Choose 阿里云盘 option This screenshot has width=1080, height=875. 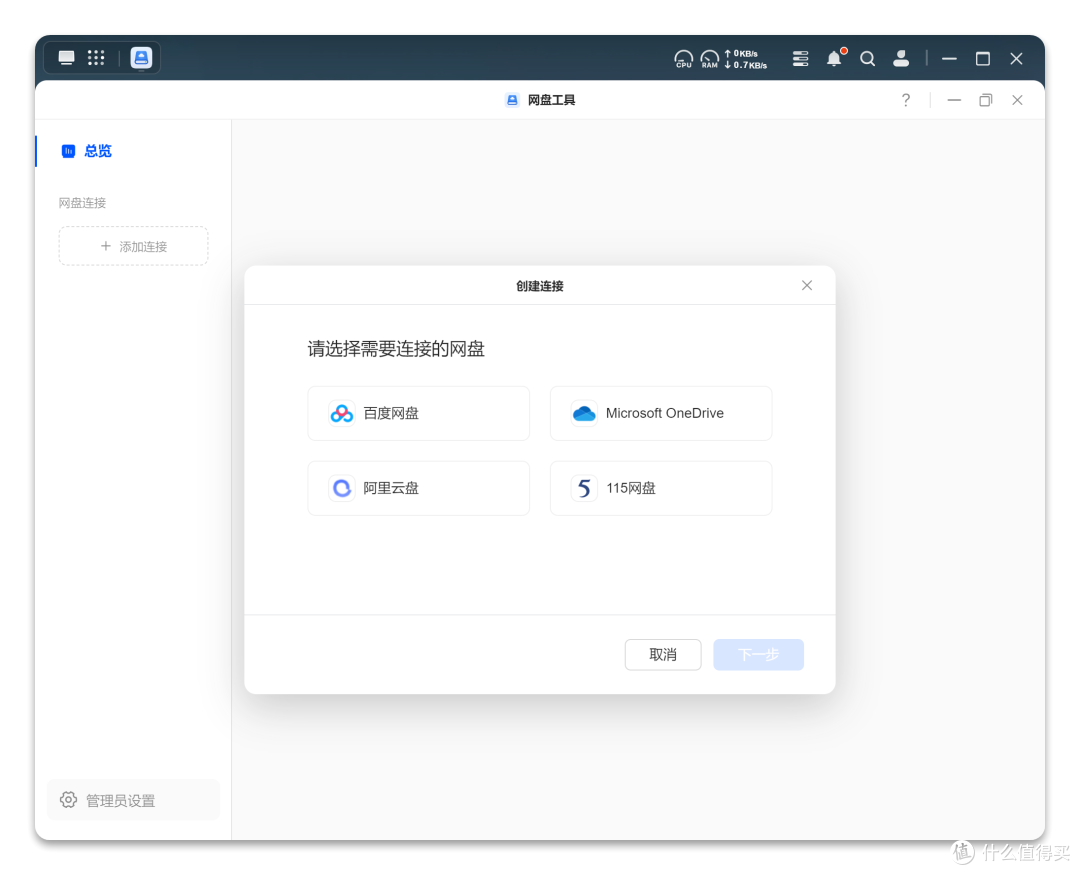click(419, 488)
